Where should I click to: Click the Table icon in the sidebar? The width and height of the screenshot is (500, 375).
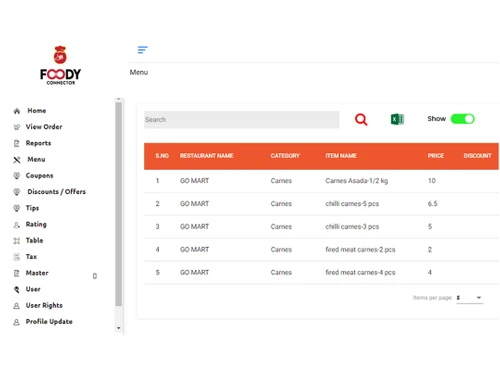point(17,241)
